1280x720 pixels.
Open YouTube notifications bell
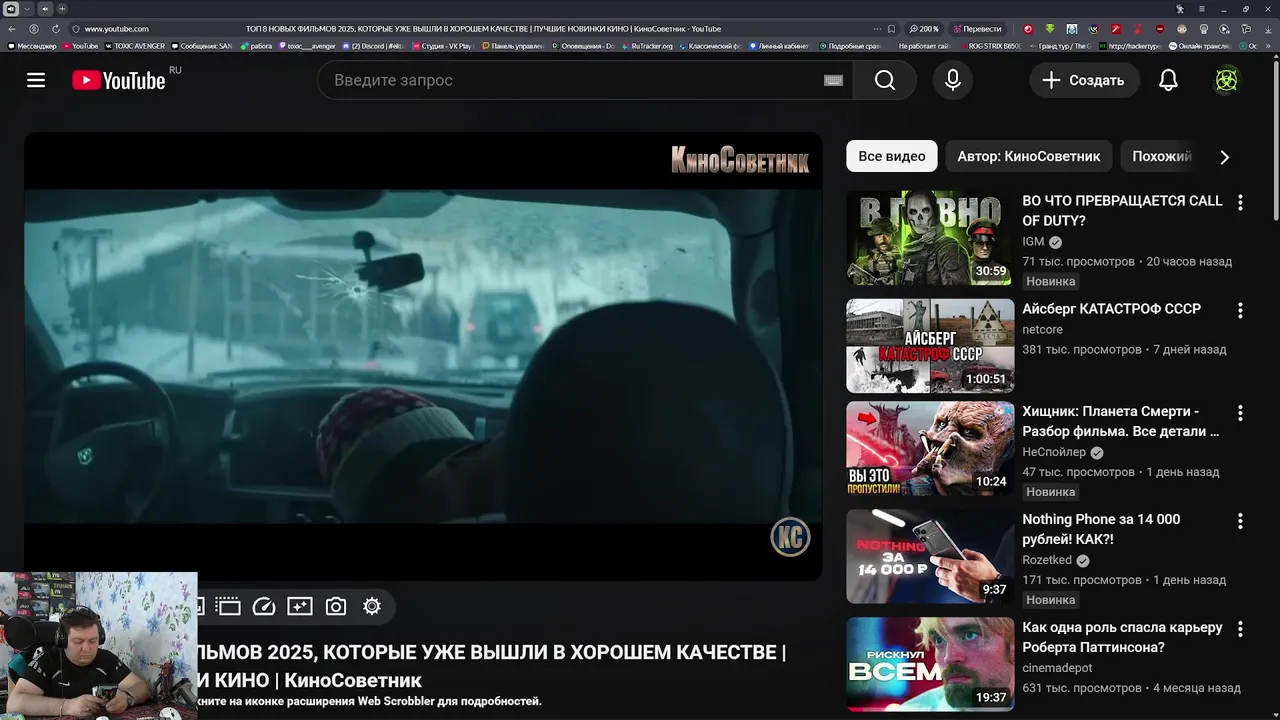pos(1168,80)
